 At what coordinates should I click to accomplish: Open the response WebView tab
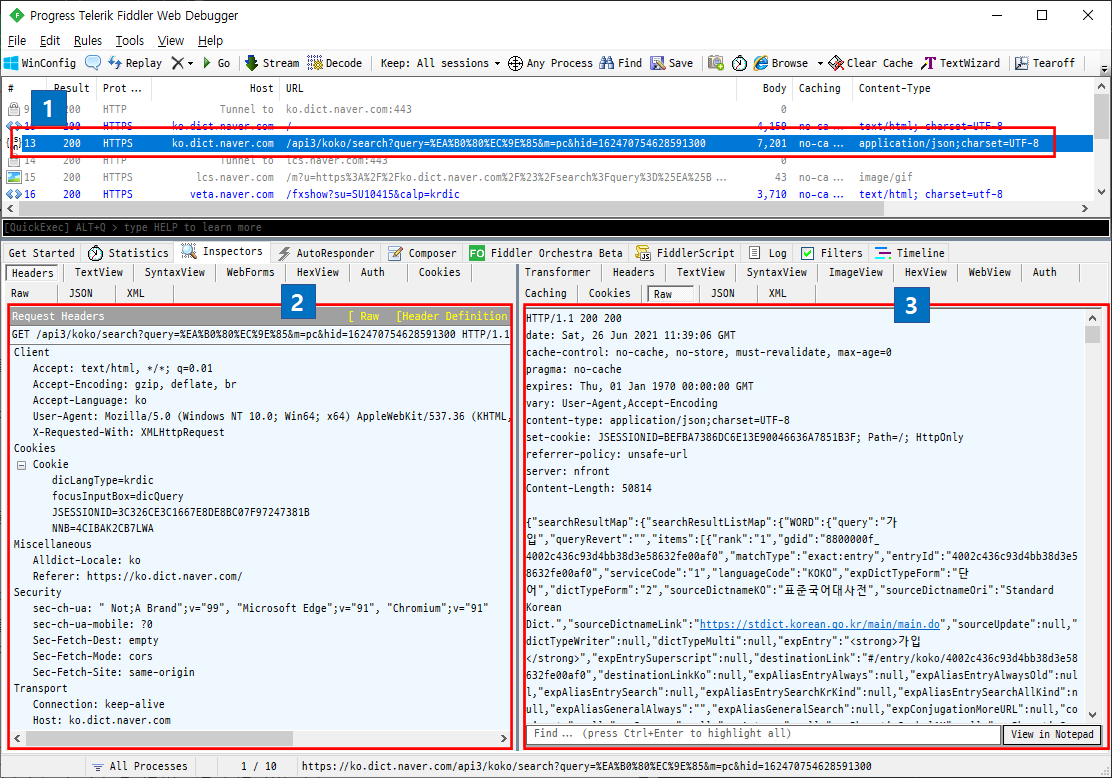point(989,272)
